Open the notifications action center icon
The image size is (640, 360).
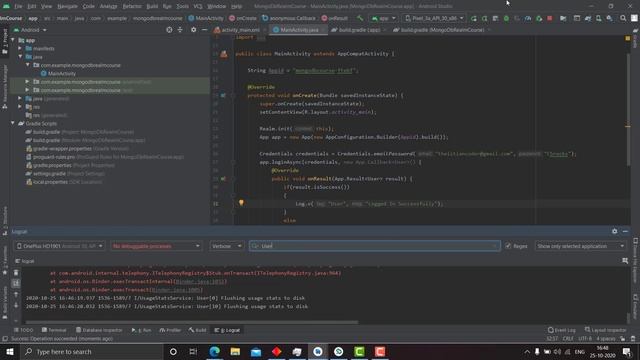pos(627,351)
